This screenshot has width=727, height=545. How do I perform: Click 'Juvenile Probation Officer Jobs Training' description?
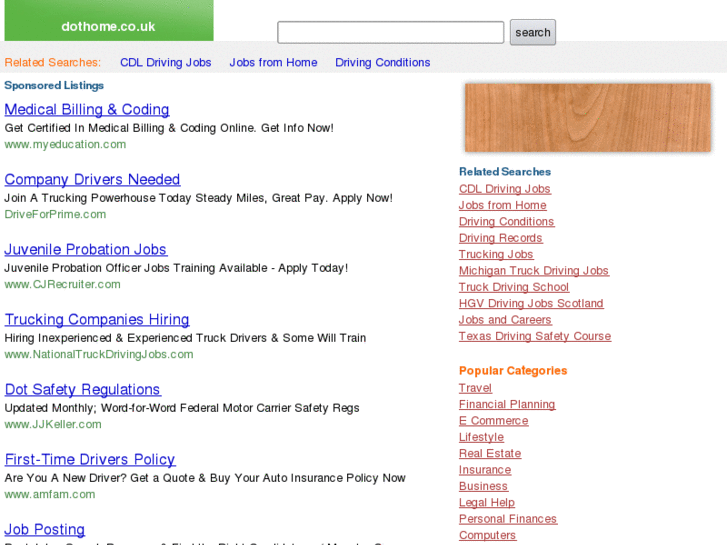point(176,268)
